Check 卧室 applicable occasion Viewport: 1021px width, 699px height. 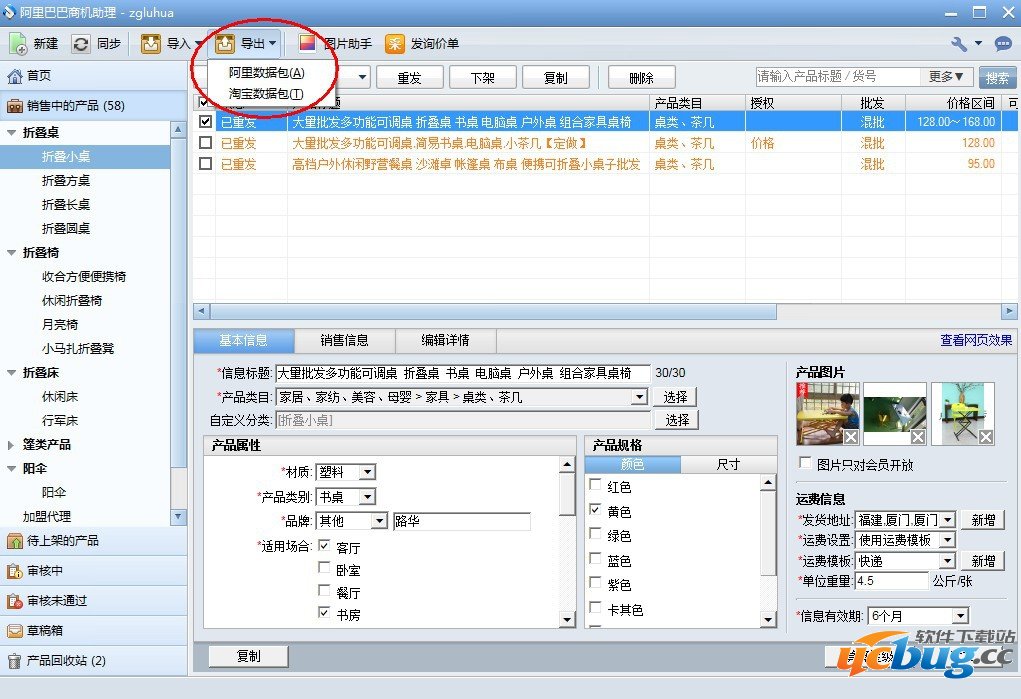click(x=324, y=568)
